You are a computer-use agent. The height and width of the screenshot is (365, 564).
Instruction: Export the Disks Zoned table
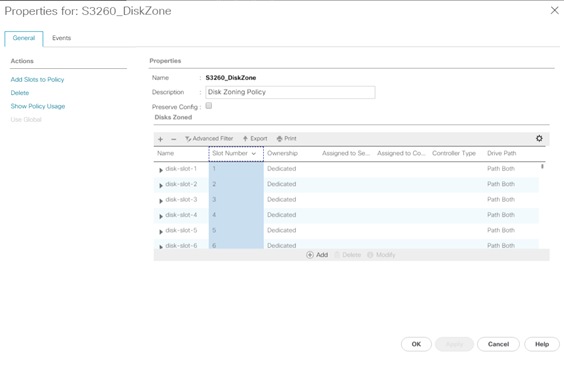255,138
